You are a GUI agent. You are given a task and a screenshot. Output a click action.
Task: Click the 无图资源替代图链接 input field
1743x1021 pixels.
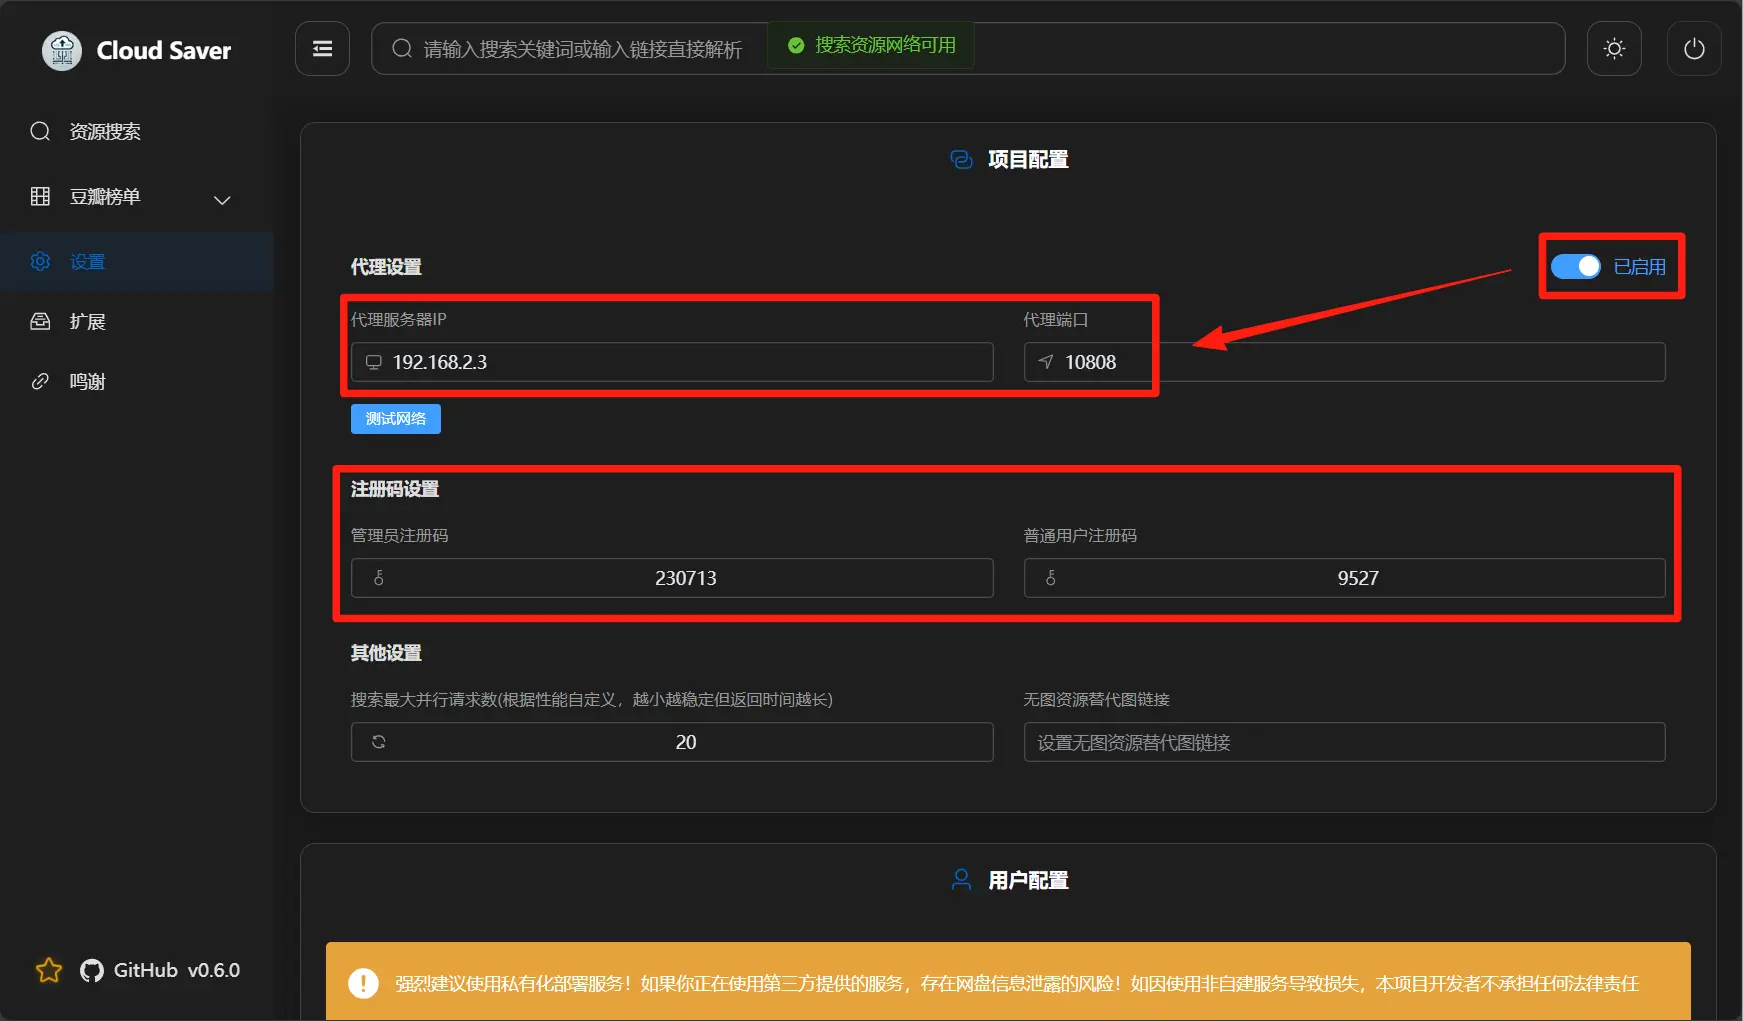(1344, 743)
